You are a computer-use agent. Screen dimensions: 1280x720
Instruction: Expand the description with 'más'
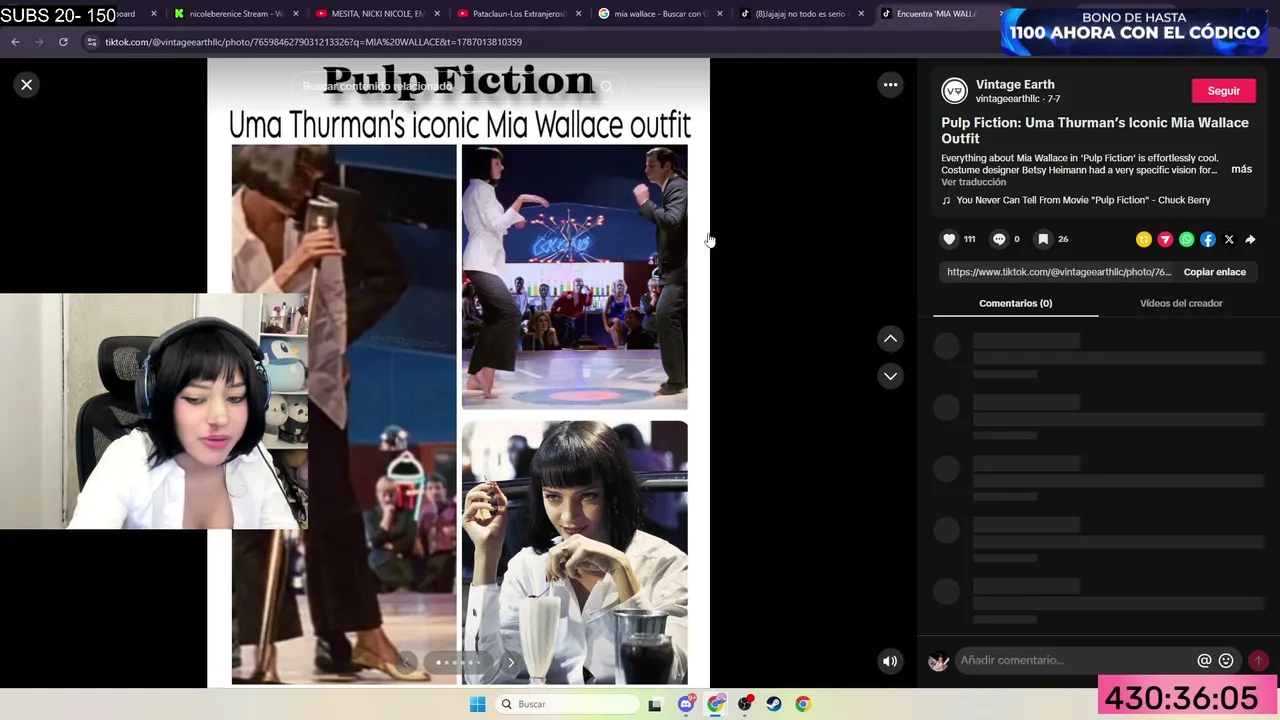1241,169
